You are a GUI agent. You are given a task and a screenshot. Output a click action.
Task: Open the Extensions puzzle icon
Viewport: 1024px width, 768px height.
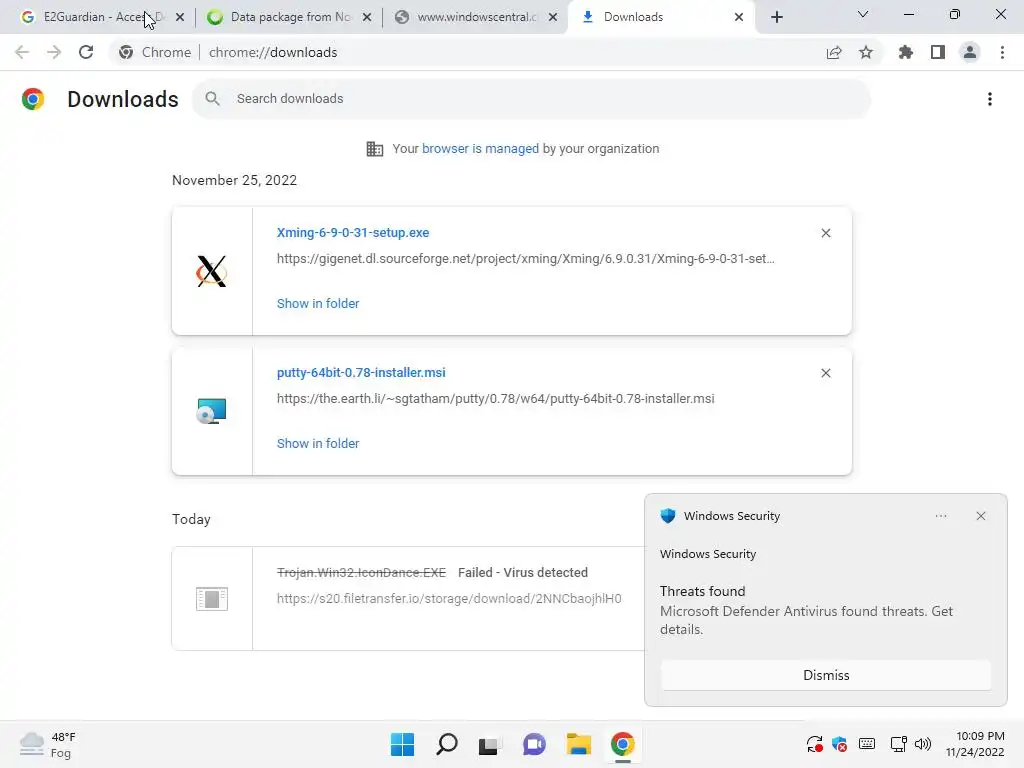point(906,52)
